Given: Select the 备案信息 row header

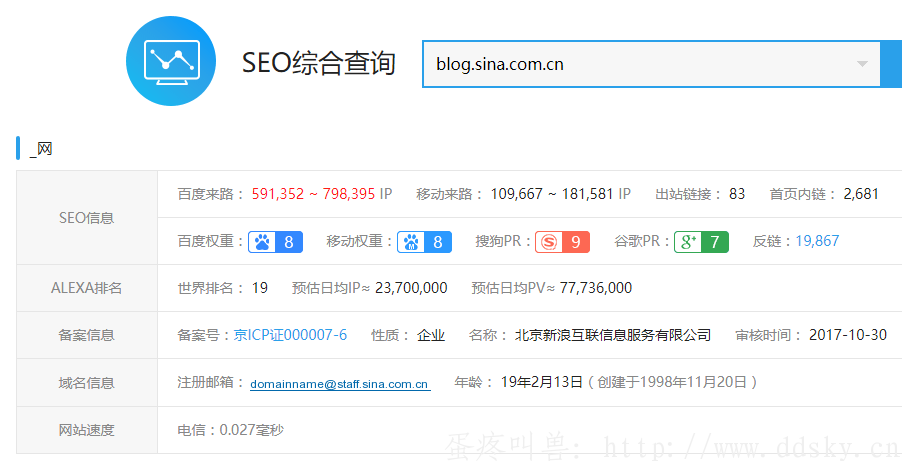Looking at the screenshot, I should pos(87,335).
